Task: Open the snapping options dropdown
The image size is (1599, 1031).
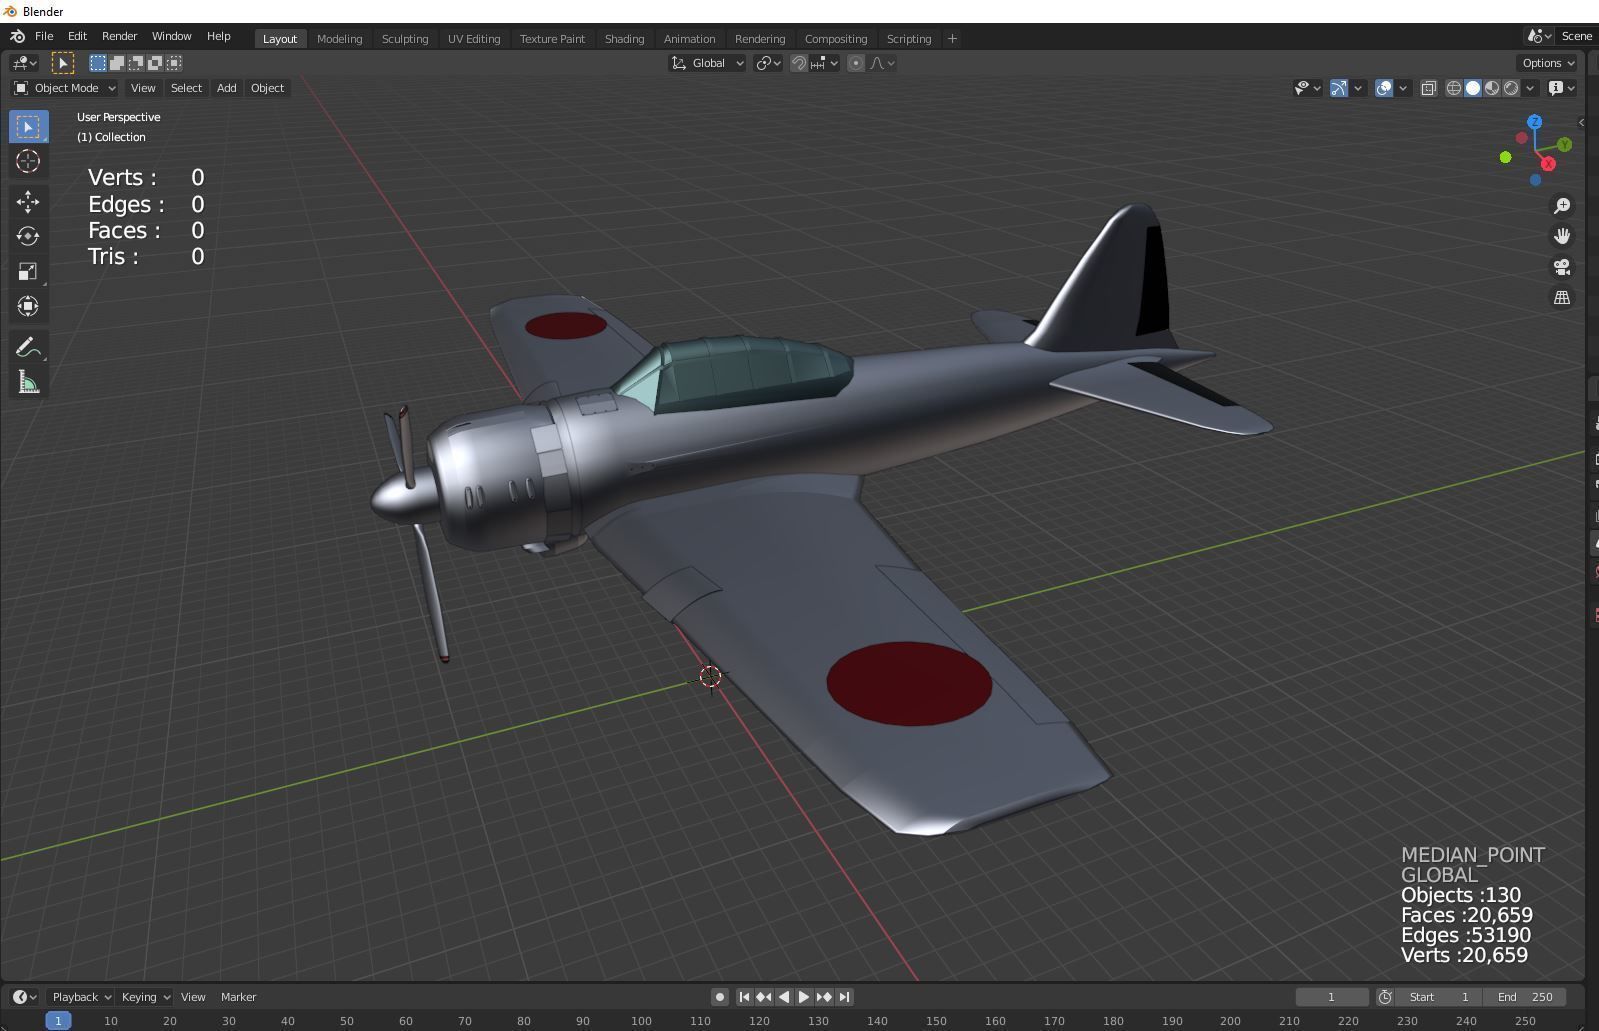Action: 824,63
